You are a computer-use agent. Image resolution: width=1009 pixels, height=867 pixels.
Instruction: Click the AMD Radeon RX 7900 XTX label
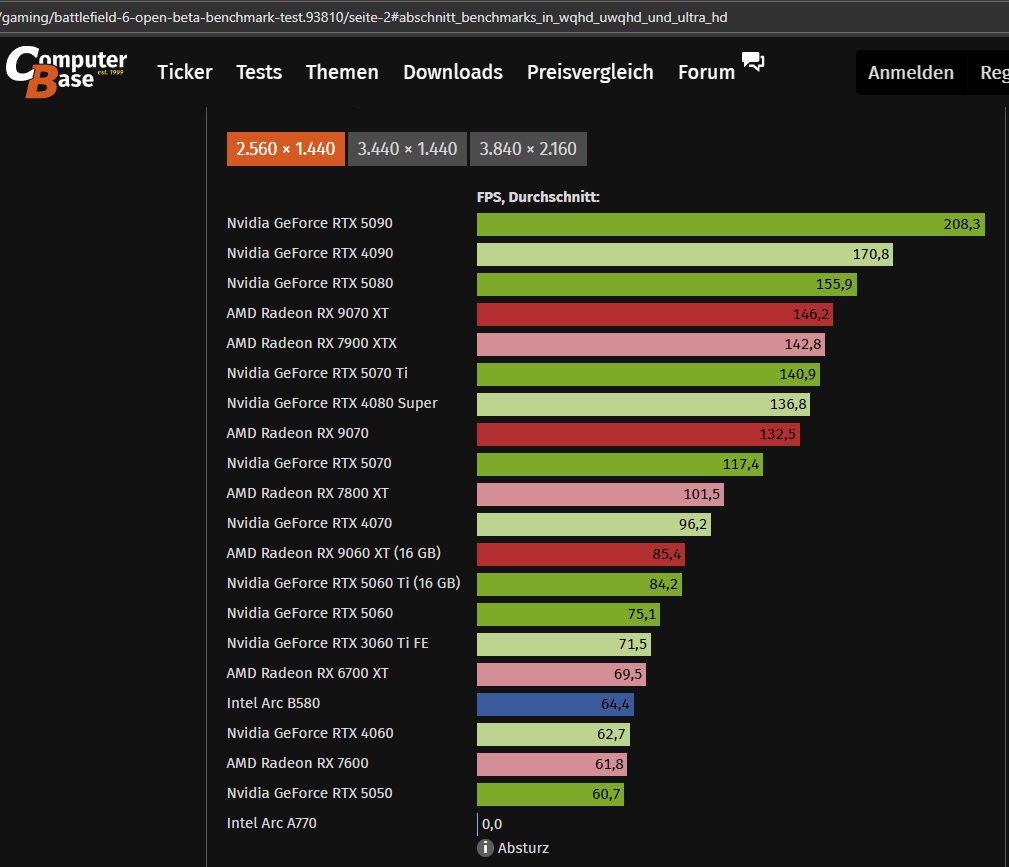(x=311, y=343)
